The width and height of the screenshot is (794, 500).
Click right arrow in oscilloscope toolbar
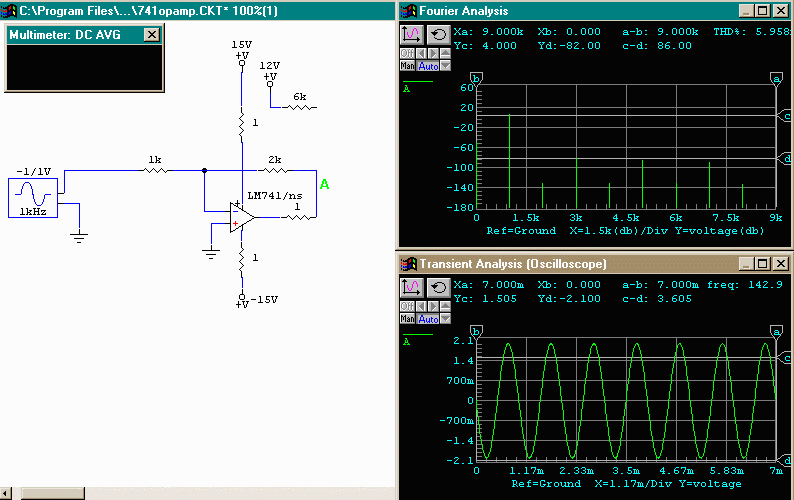[432, 306]
